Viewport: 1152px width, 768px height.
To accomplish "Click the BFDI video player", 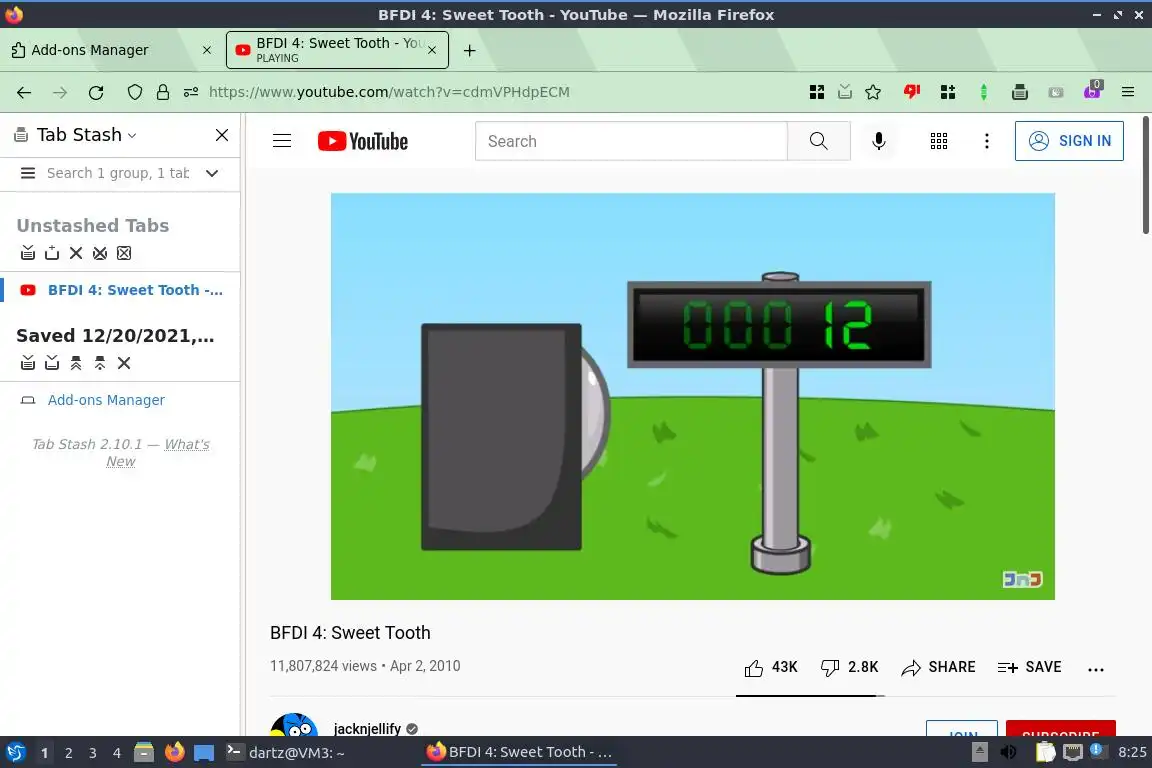I will pyautogui.click(x=693, y=396).
